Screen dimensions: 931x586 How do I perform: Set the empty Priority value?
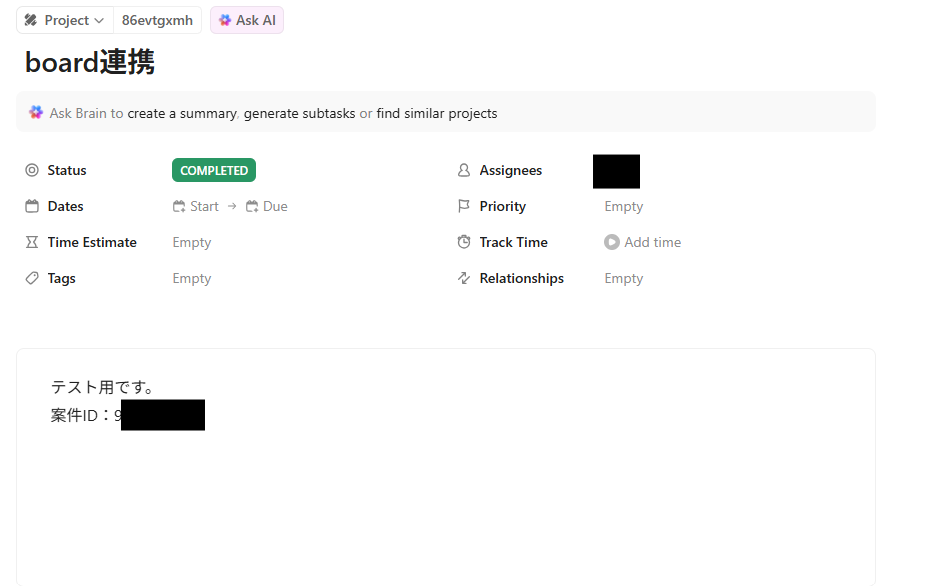tap(623, 207)
